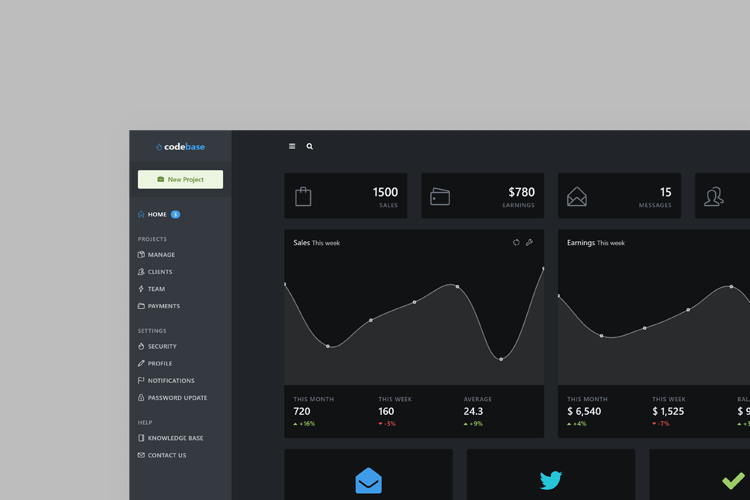Click the codebase logo
The height and width of the screenshot is (500, 750).
pyautogui.click(x=181, y=147)
